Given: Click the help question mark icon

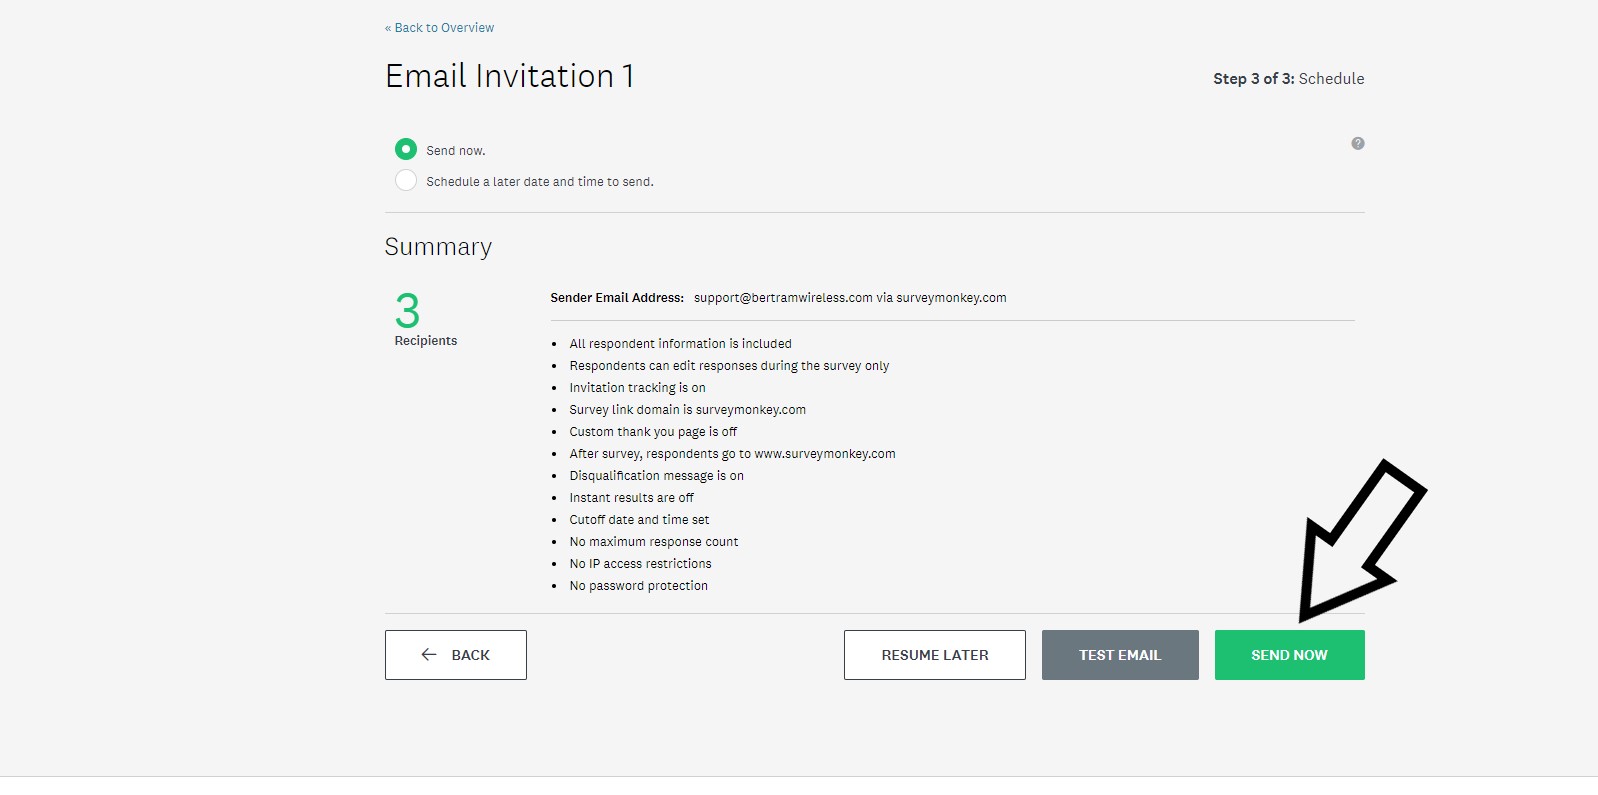Looking at the screenshot, I should tap(1357, 143).
